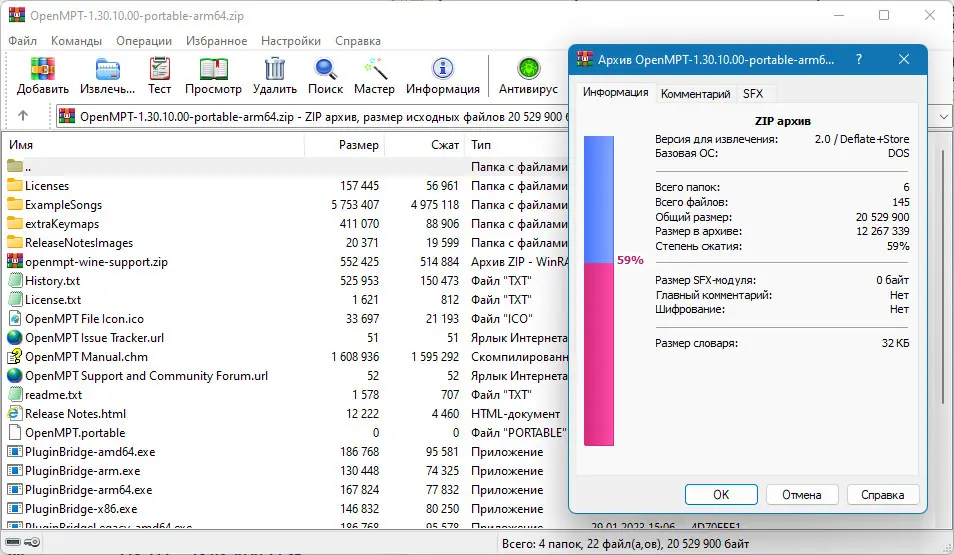The width and height of the screenshot is (954, 555).
Task: Open the Избранное menu
Action: click(217, 41)
